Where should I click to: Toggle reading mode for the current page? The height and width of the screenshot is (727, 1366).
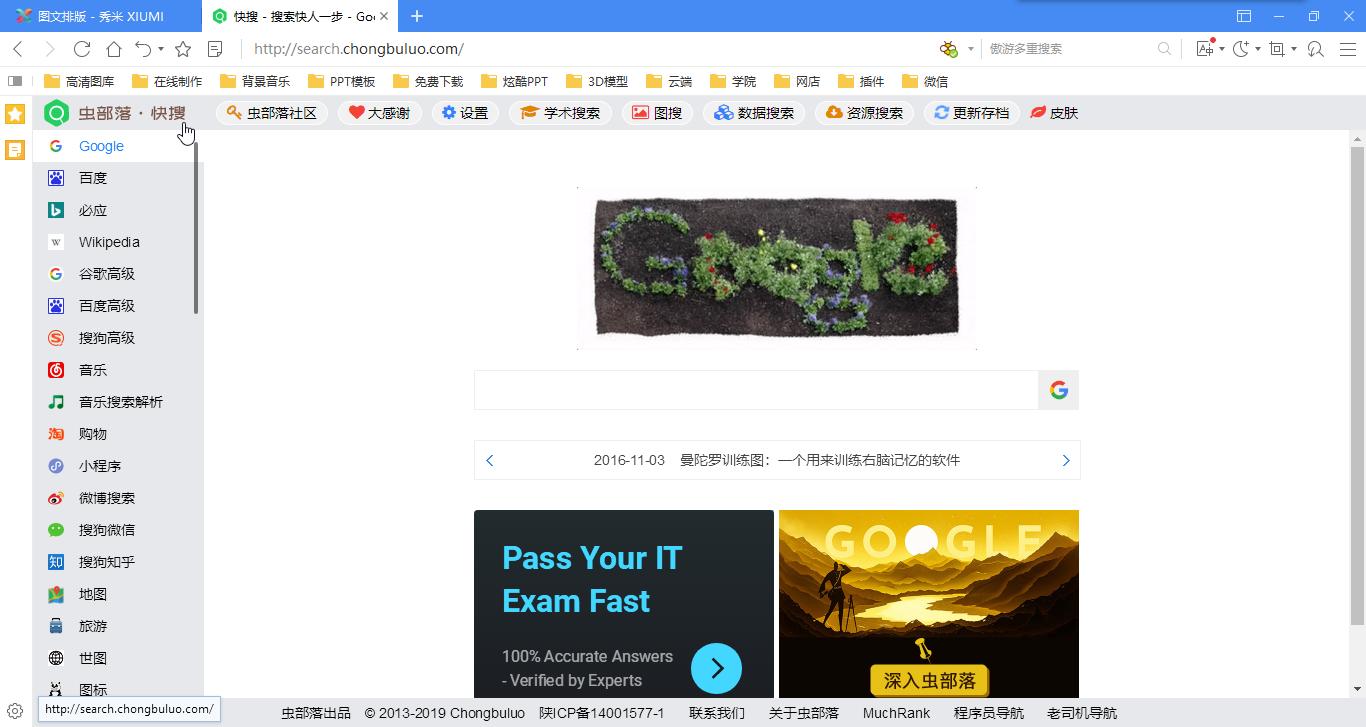[214, 48]
